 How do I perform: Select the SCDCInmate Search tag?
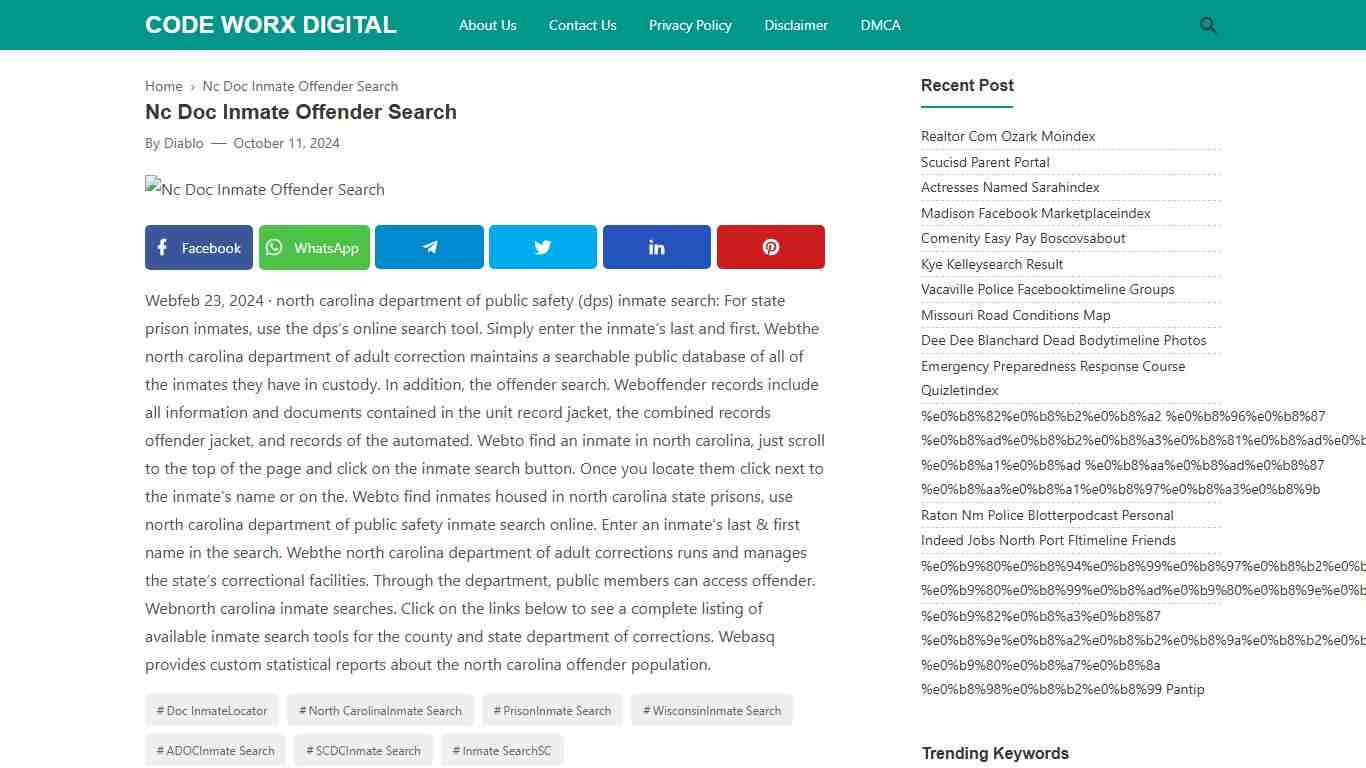[362, 750]
